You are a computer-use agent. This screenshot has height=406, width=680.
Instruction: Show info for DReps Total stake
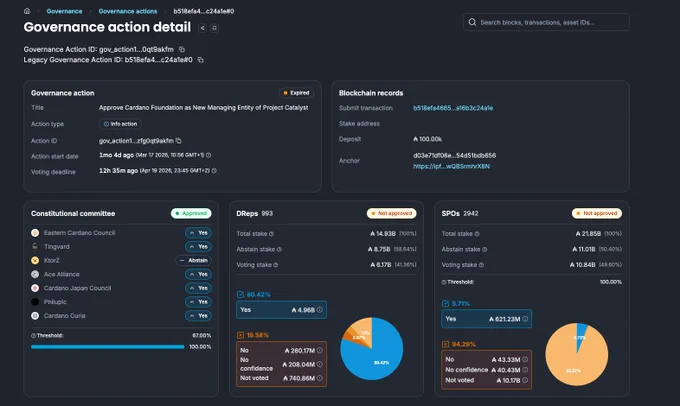[x=271, y=234]
